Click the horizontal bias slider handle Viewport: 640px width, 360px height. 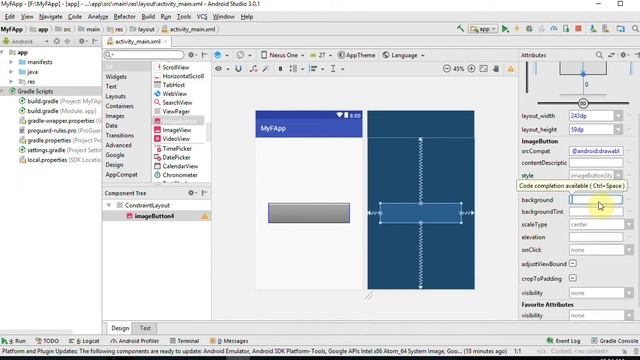(583, 103)
